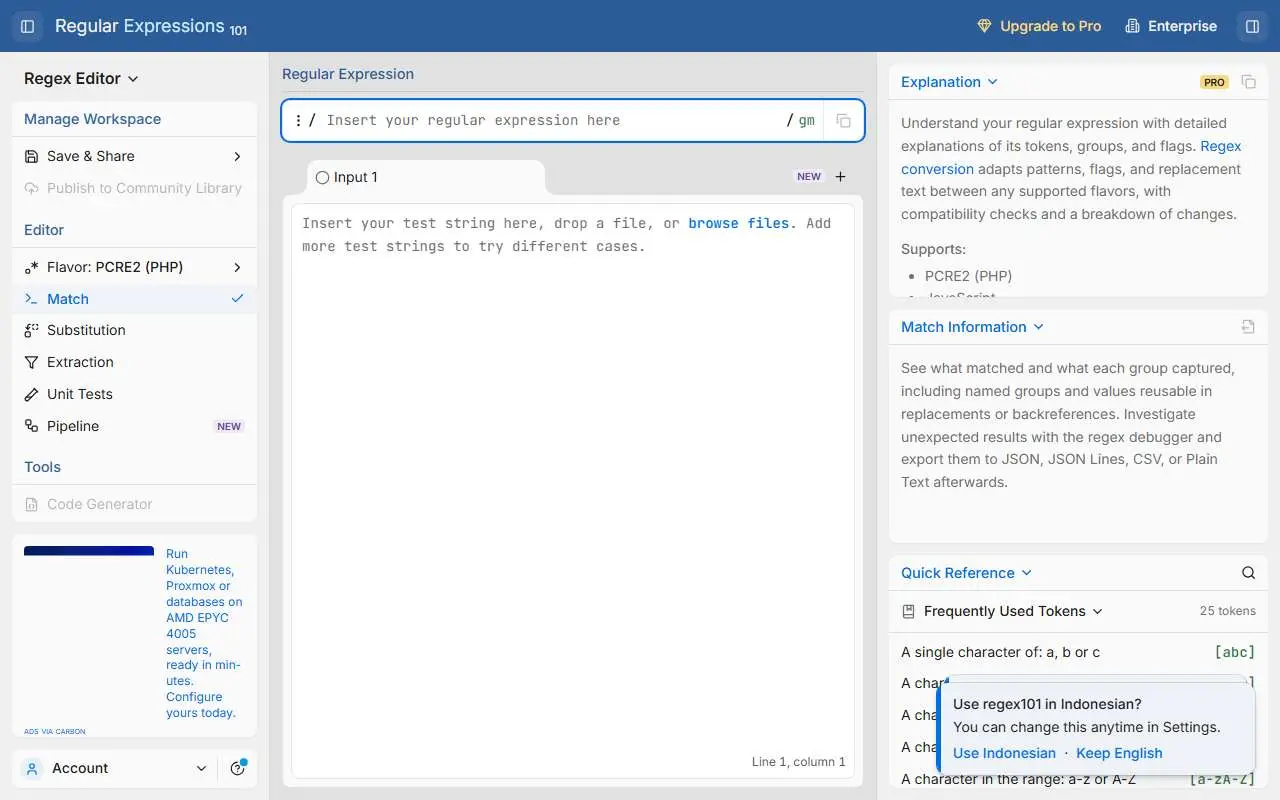Switch to Substitution mode
1280x800 pixels.
click(134, 330)
